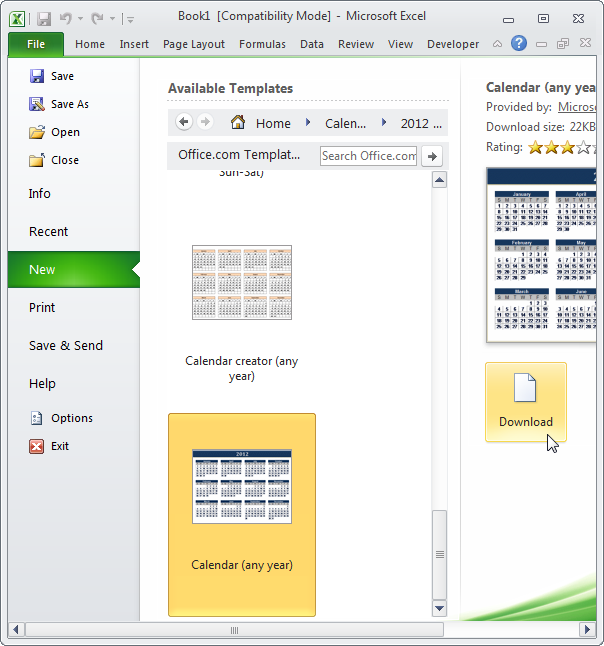Open the Redo history dropdown arrow
This screenshot has height=646, width=604.
tap(112, 19)
